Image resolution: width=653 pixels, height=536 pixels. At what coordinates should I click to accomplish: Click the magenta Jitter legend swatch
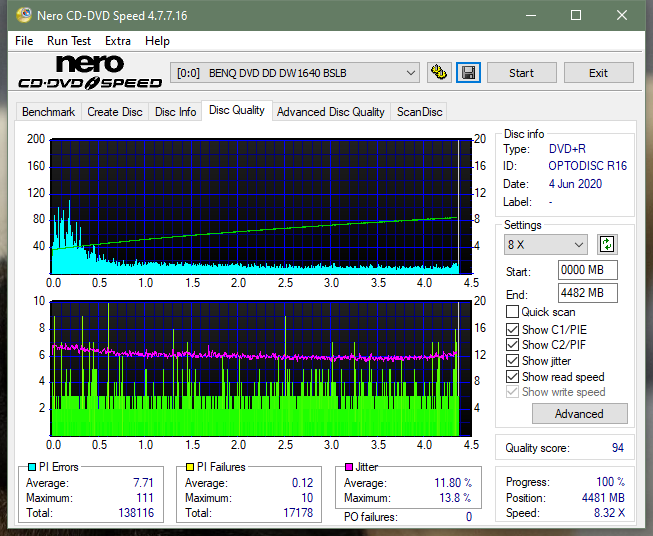point(349,467)
